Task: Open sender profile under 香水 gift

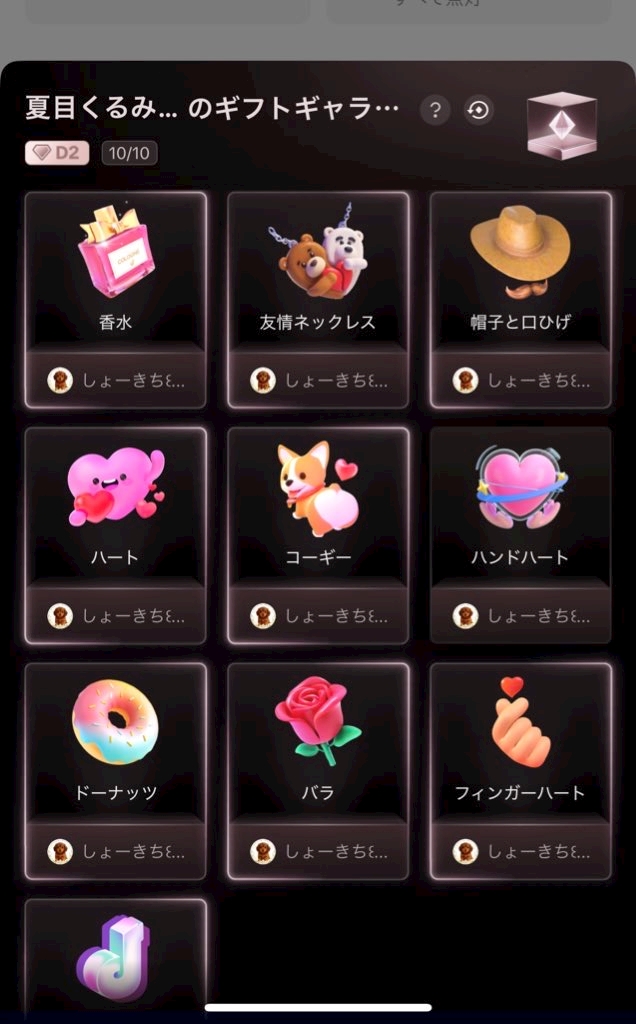Action: pos(116,380)
